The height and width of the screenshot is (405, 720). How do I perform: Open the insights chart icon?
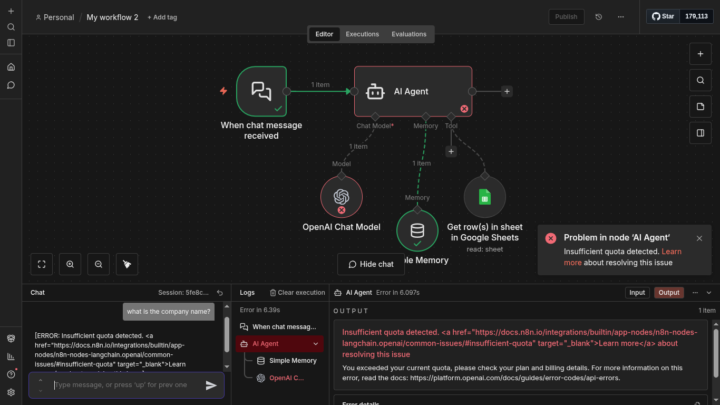point(11,356)
